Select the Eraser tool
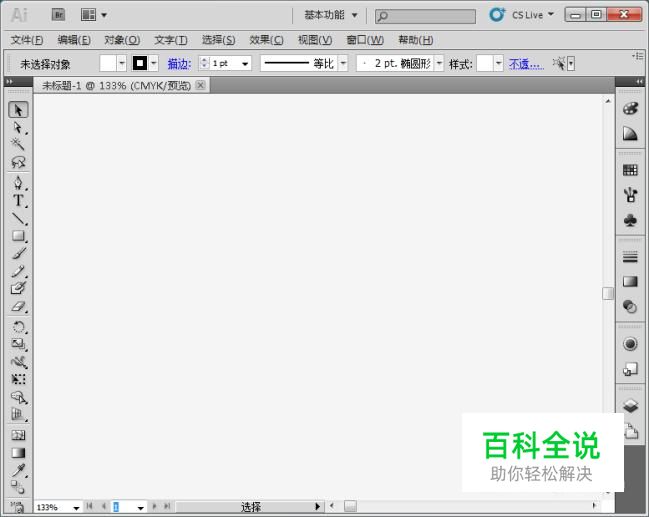The image size is (649, 517). tap(18, 306)
